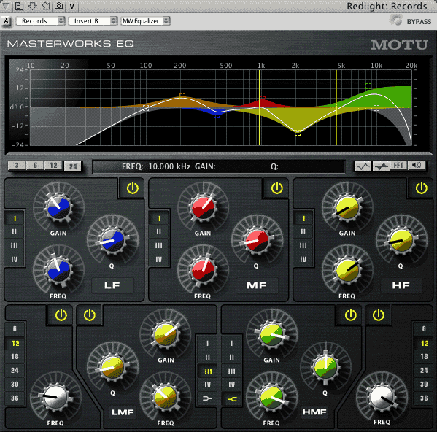Click the LMF GAIN knob
This screenshot has height=432, width=437.
165,335
